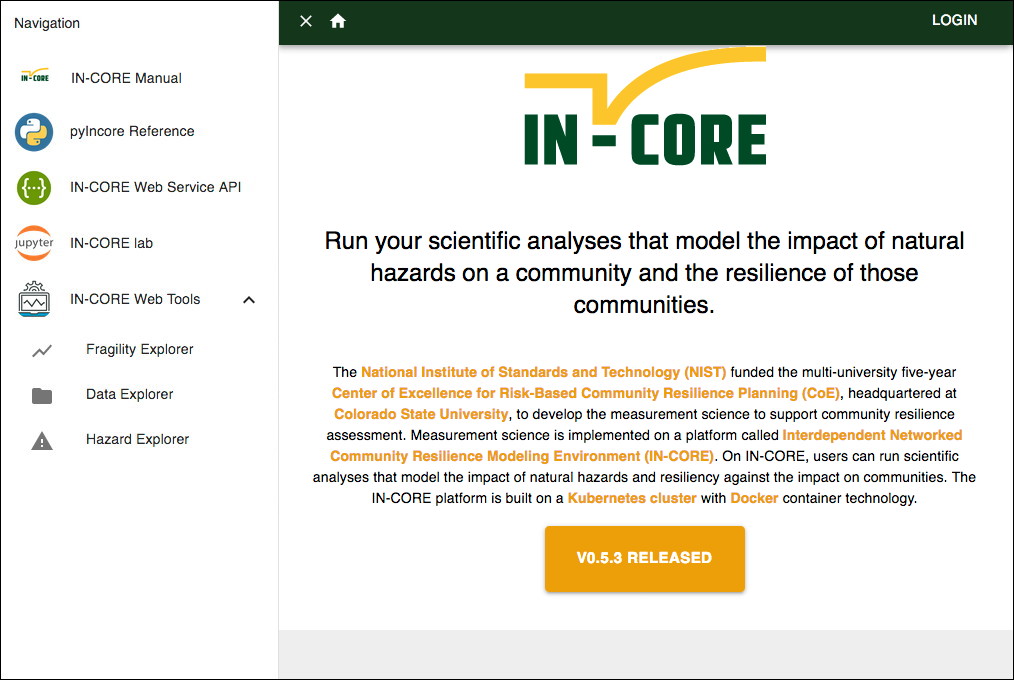
Task: Open the Center of Excellence (CoE) link
Action: coord(586,393)
